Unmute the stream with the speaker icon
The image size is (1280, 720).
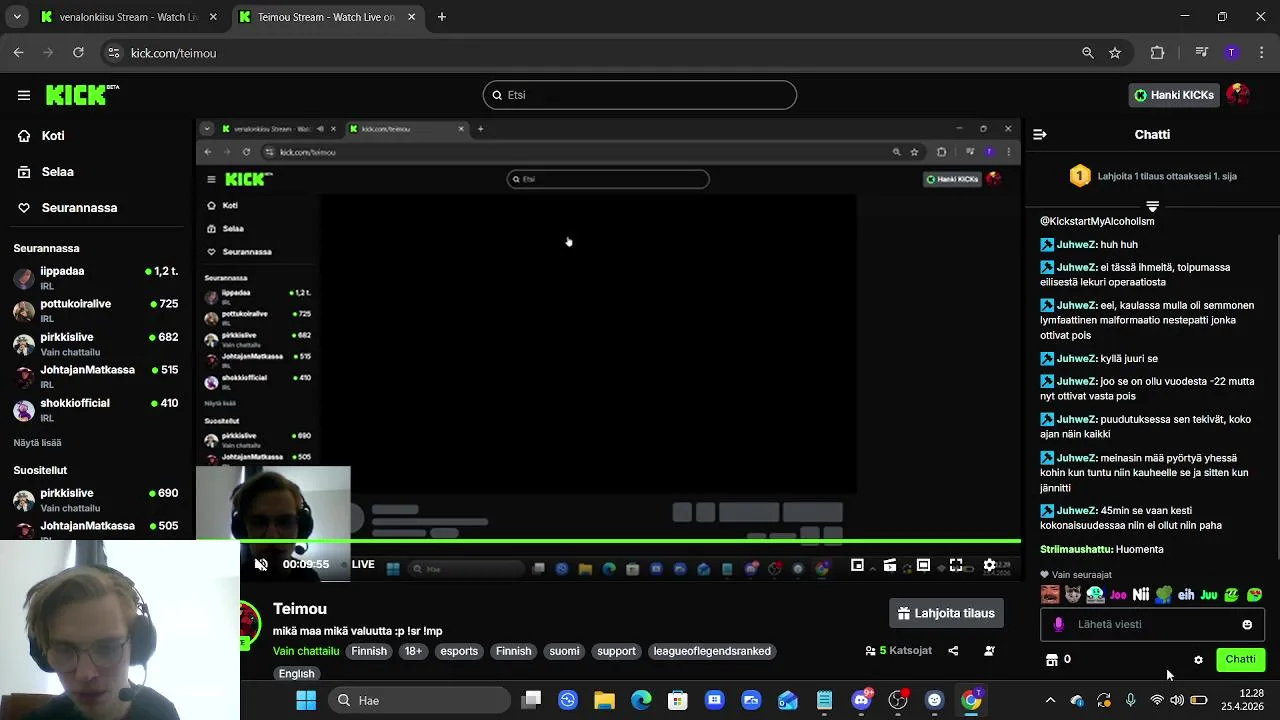pos(261,565)
